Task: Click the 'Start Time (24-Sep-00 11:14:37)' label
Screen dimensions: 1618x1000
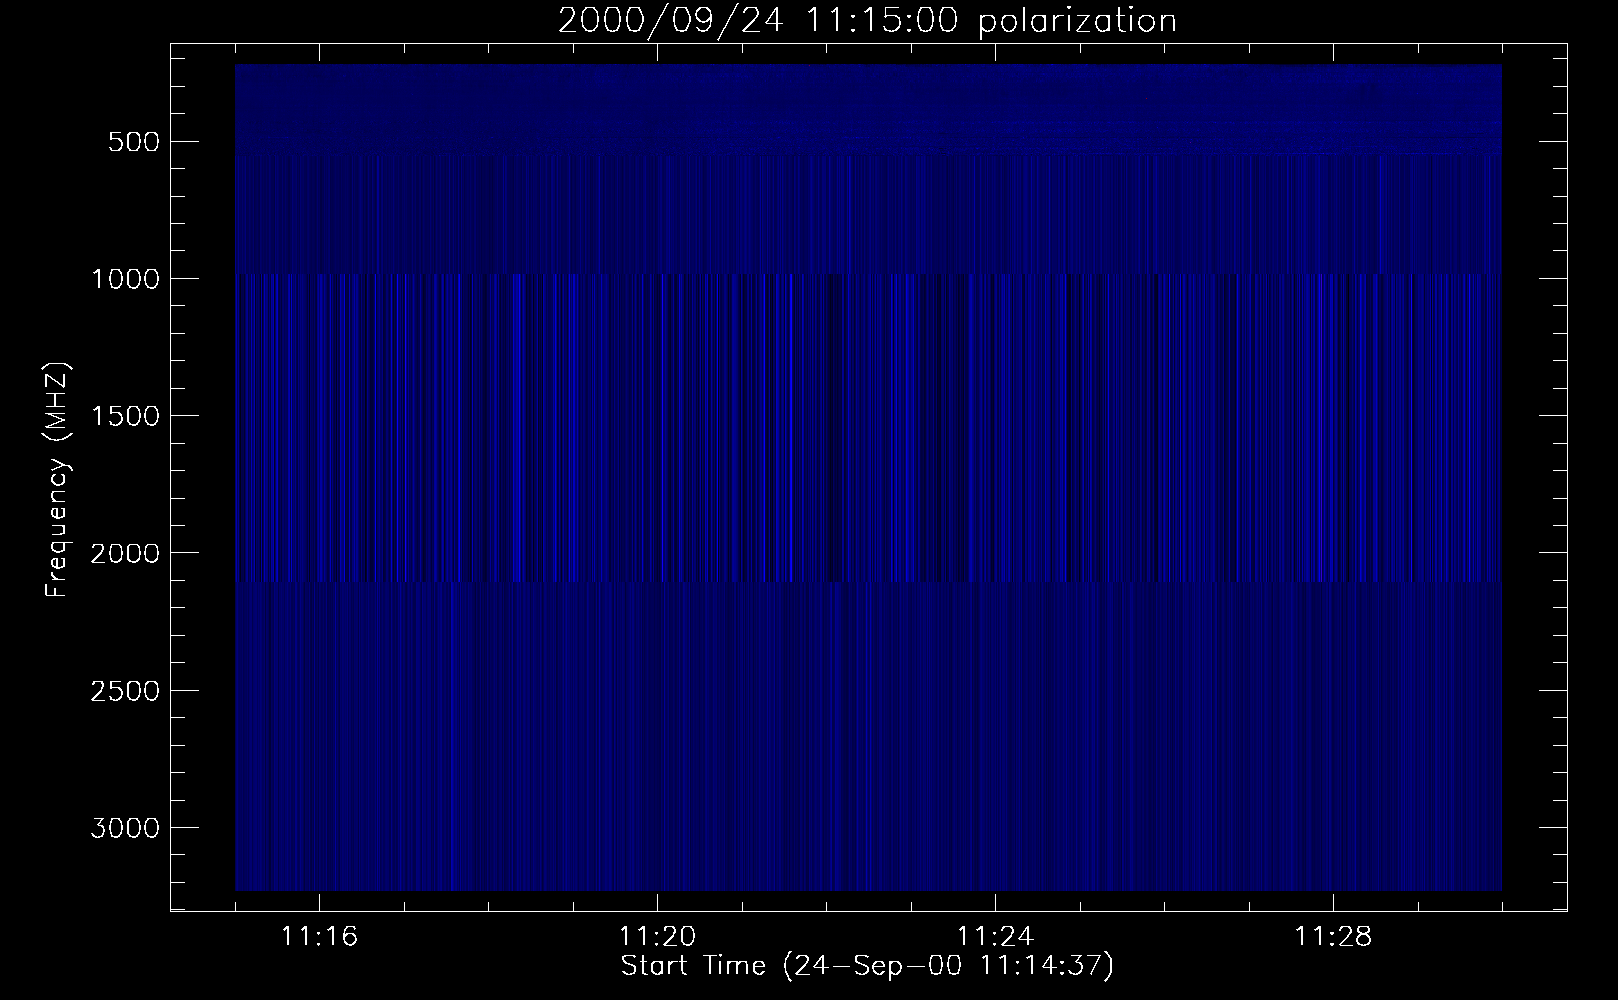Action: [867, 966]
